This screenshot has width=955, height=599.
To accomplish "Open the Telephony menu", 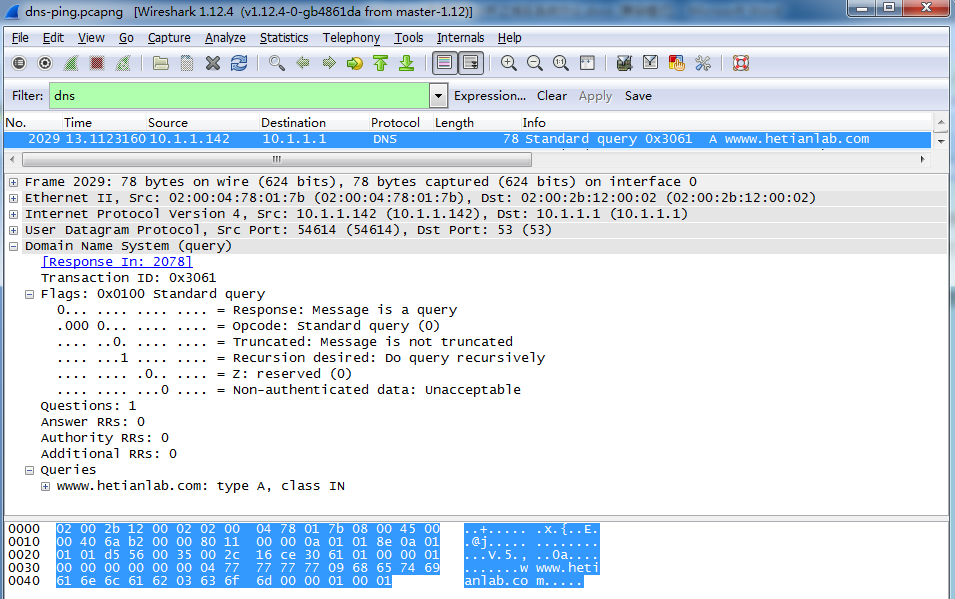I will (351, 38).
